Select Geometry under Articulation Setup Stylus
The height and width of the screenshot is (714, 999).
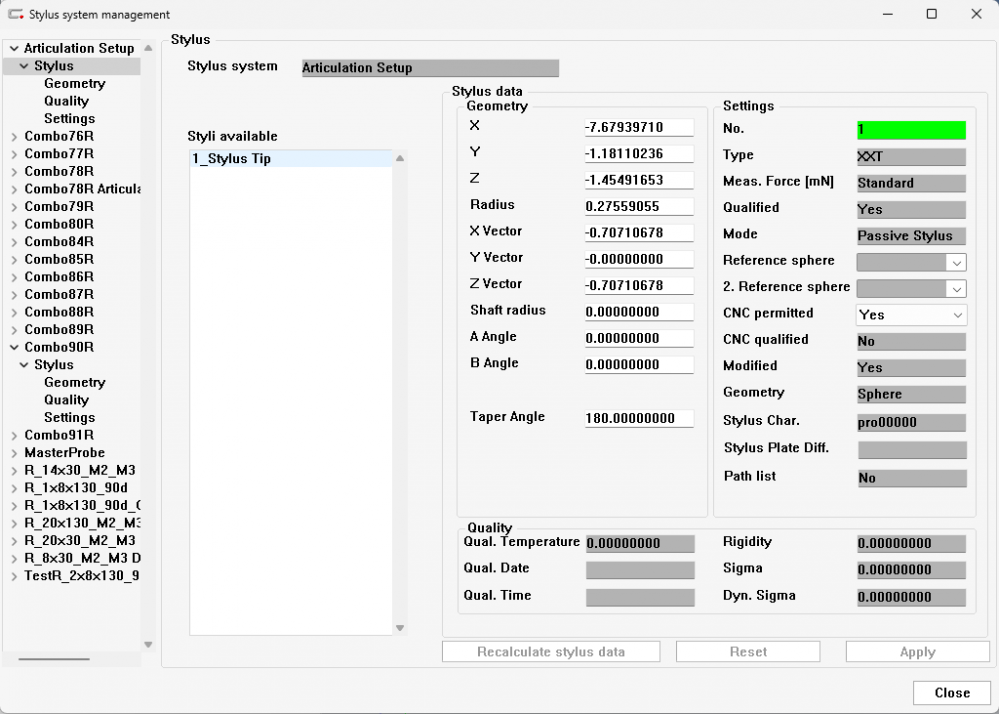pos(74,84)
